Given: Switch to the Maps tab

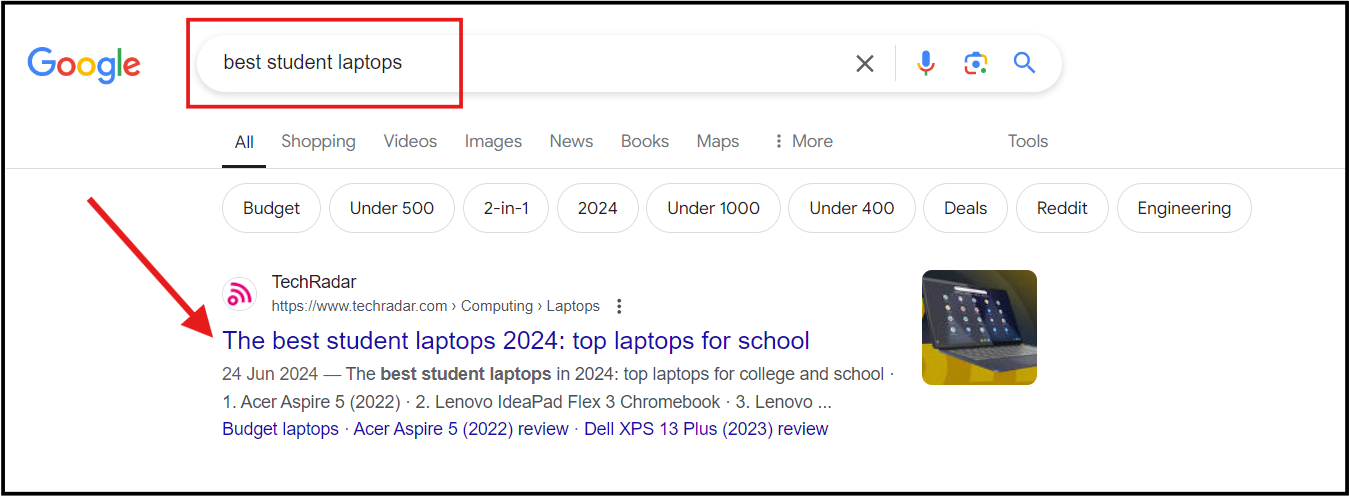Looking at the screenshot, I should tap(718, 141).
